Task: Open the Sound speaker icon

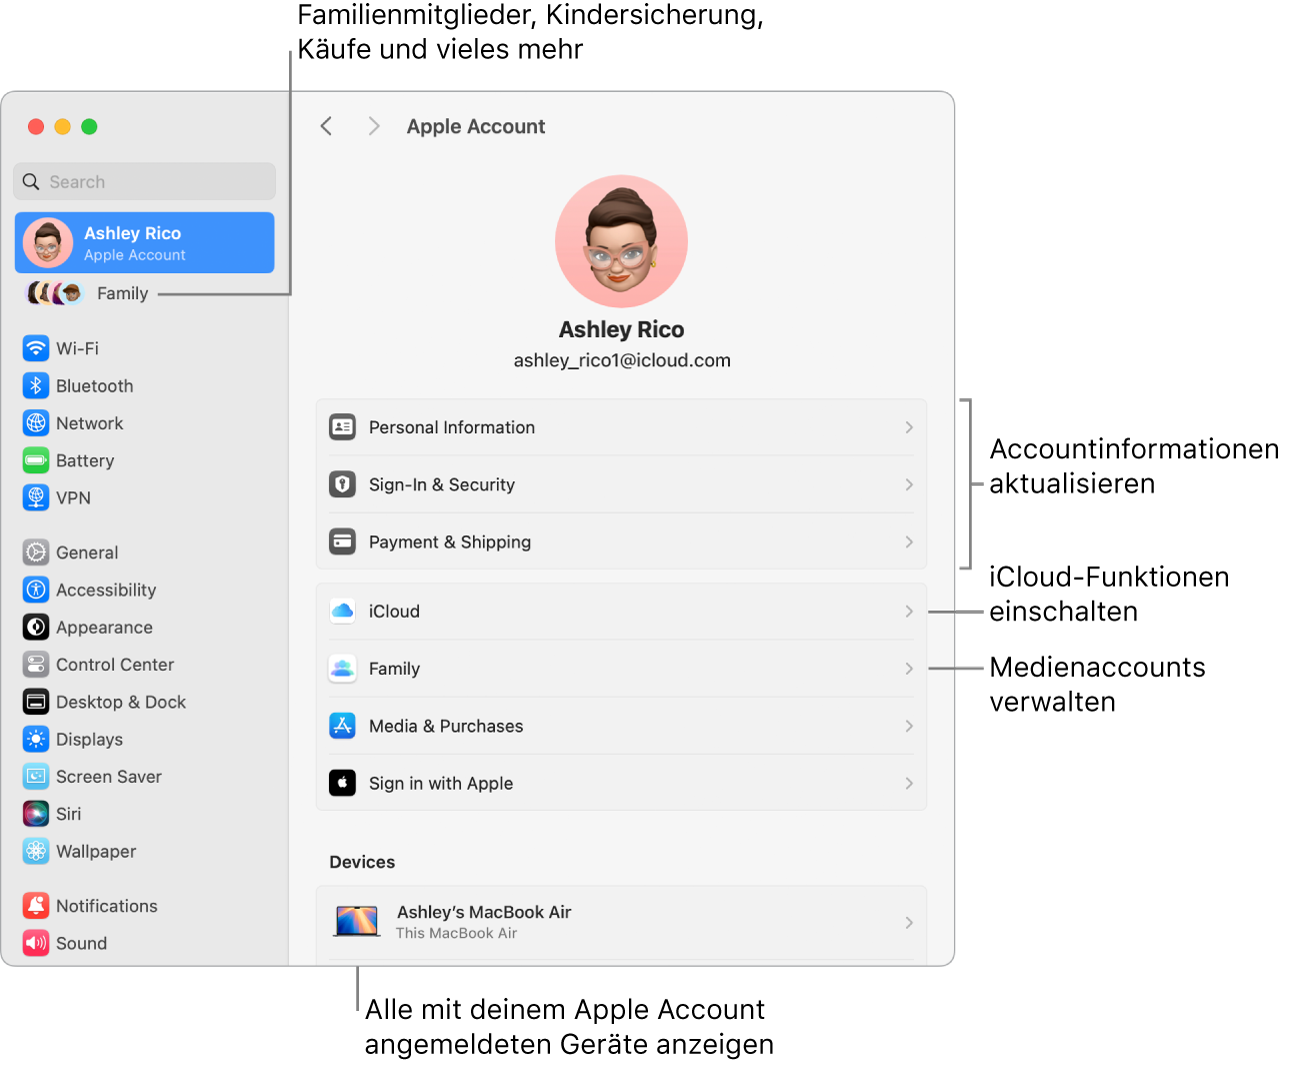Action: [36, 943]
